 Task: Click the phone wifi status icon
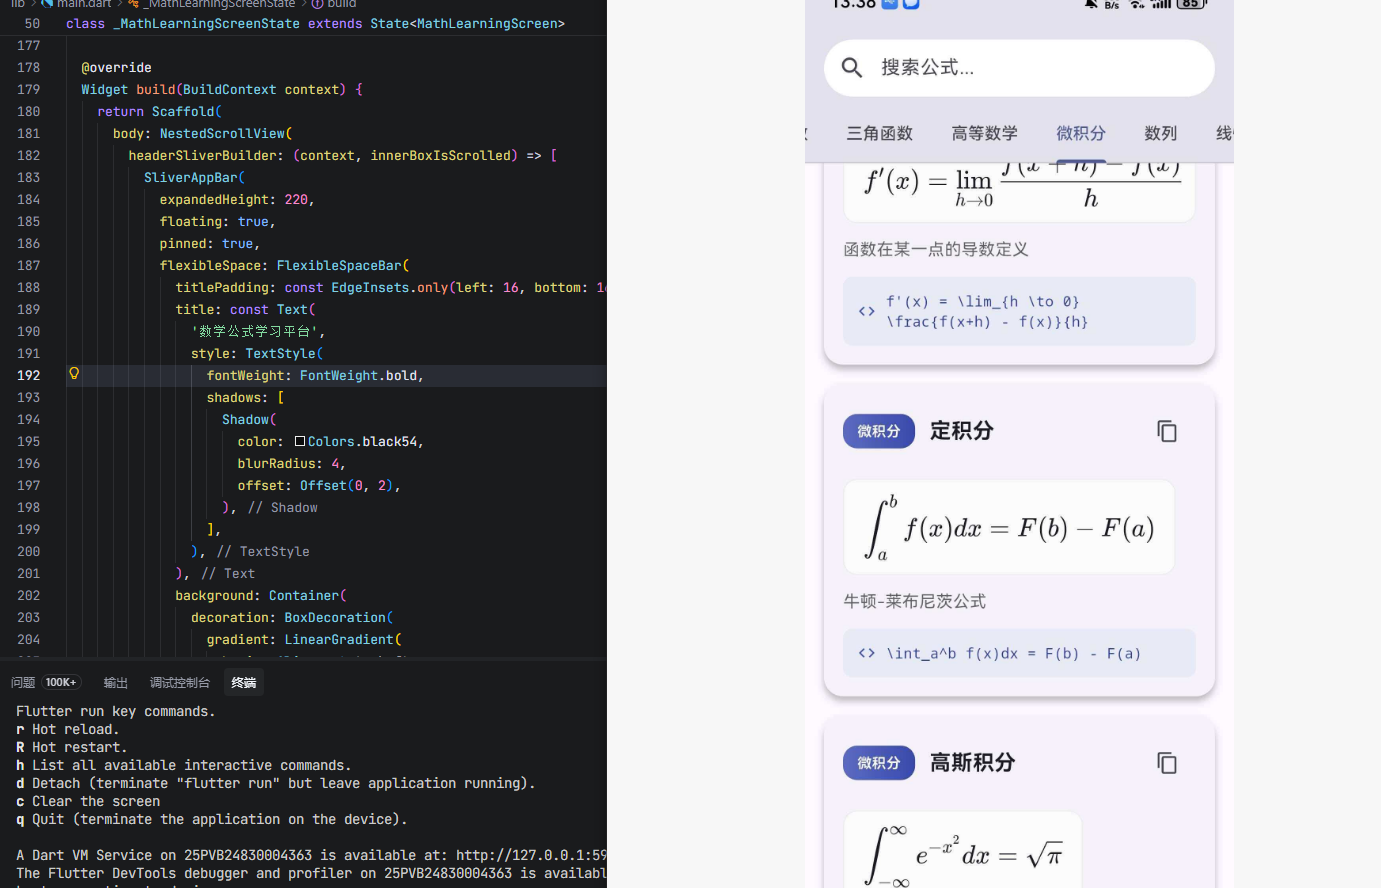coord(1137,4)
